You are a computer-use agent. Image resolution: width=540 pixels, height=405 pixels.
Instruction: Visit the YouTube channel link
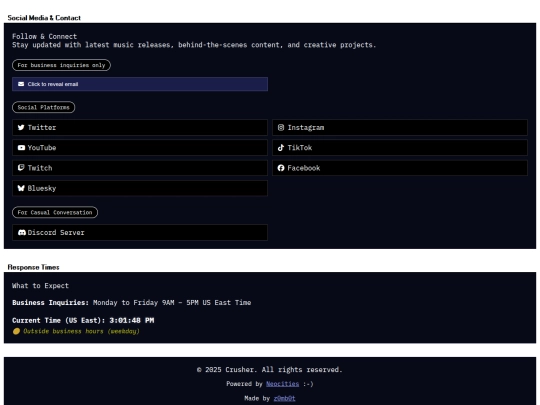(140, 148)
